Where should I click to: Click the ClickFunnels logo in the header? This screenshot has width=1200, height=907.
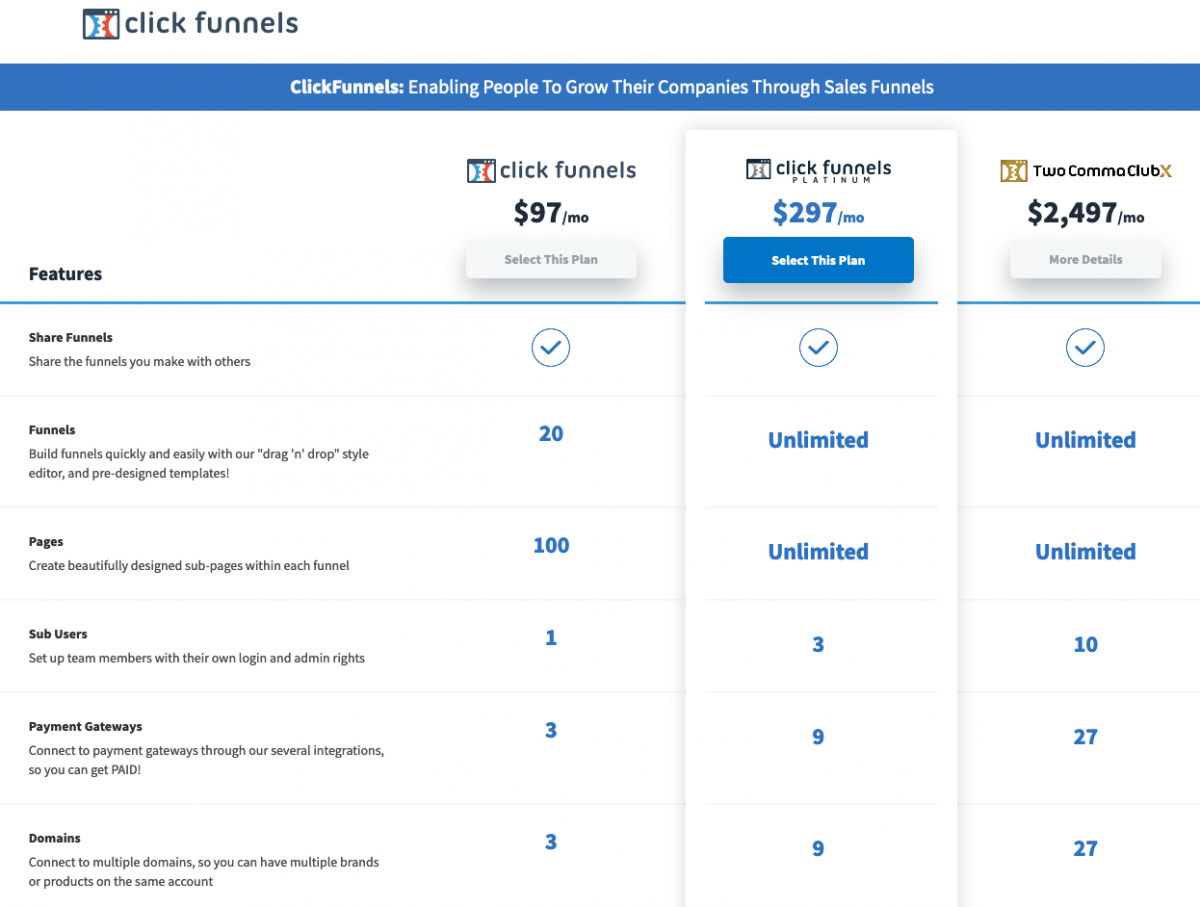coord(190,24)
